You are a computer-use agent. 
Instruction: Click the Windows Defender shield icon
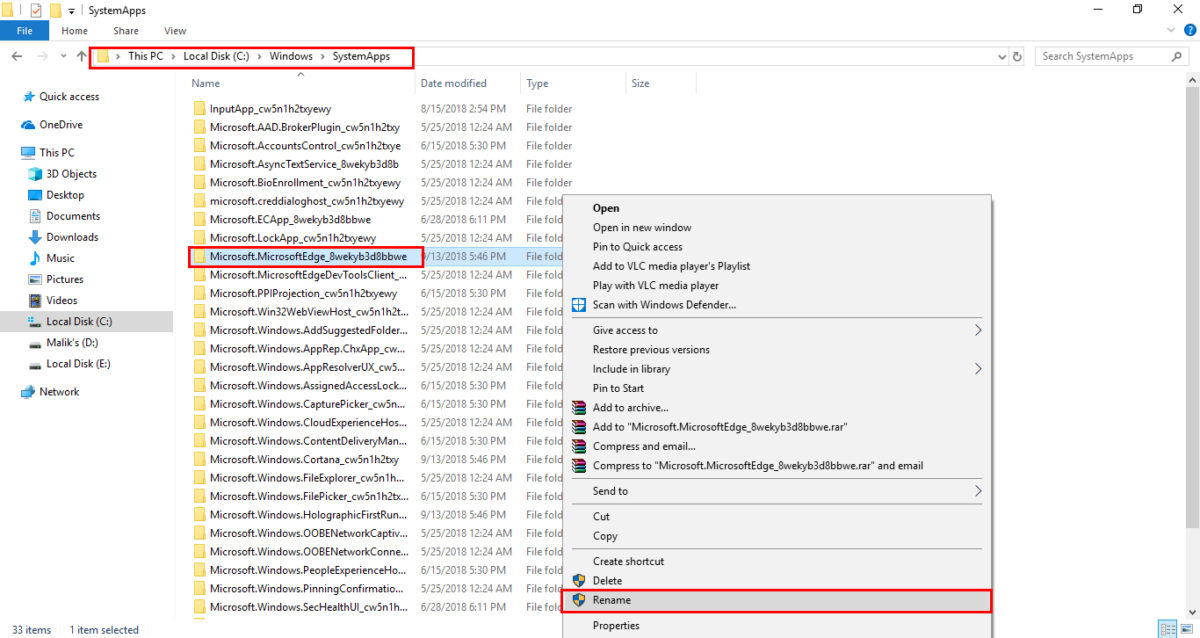click(x=578, y=304)
